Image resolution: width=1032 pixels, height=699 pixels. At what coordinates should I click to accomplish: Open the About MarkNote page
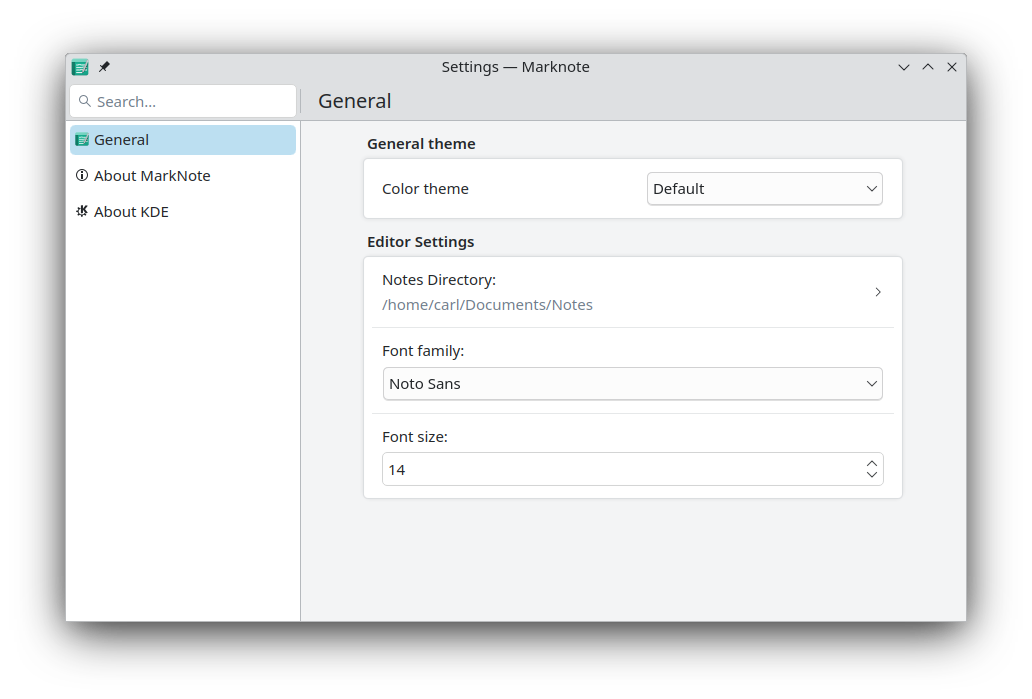(x=183, y=176)
